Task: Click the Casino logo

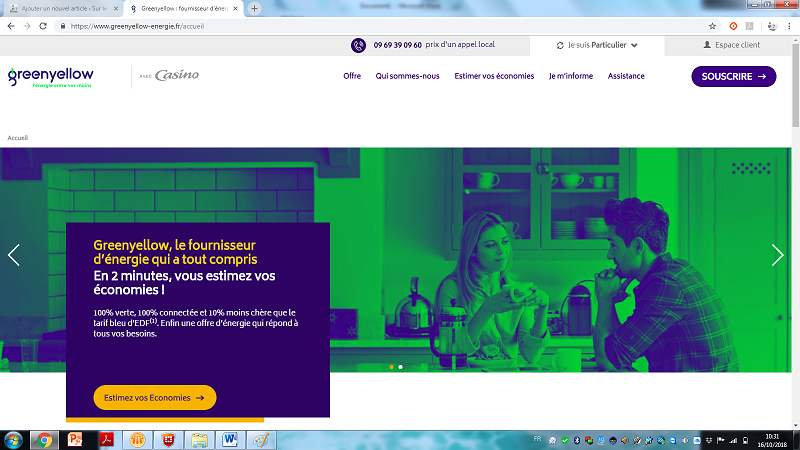Action: [x=177, y=76]
